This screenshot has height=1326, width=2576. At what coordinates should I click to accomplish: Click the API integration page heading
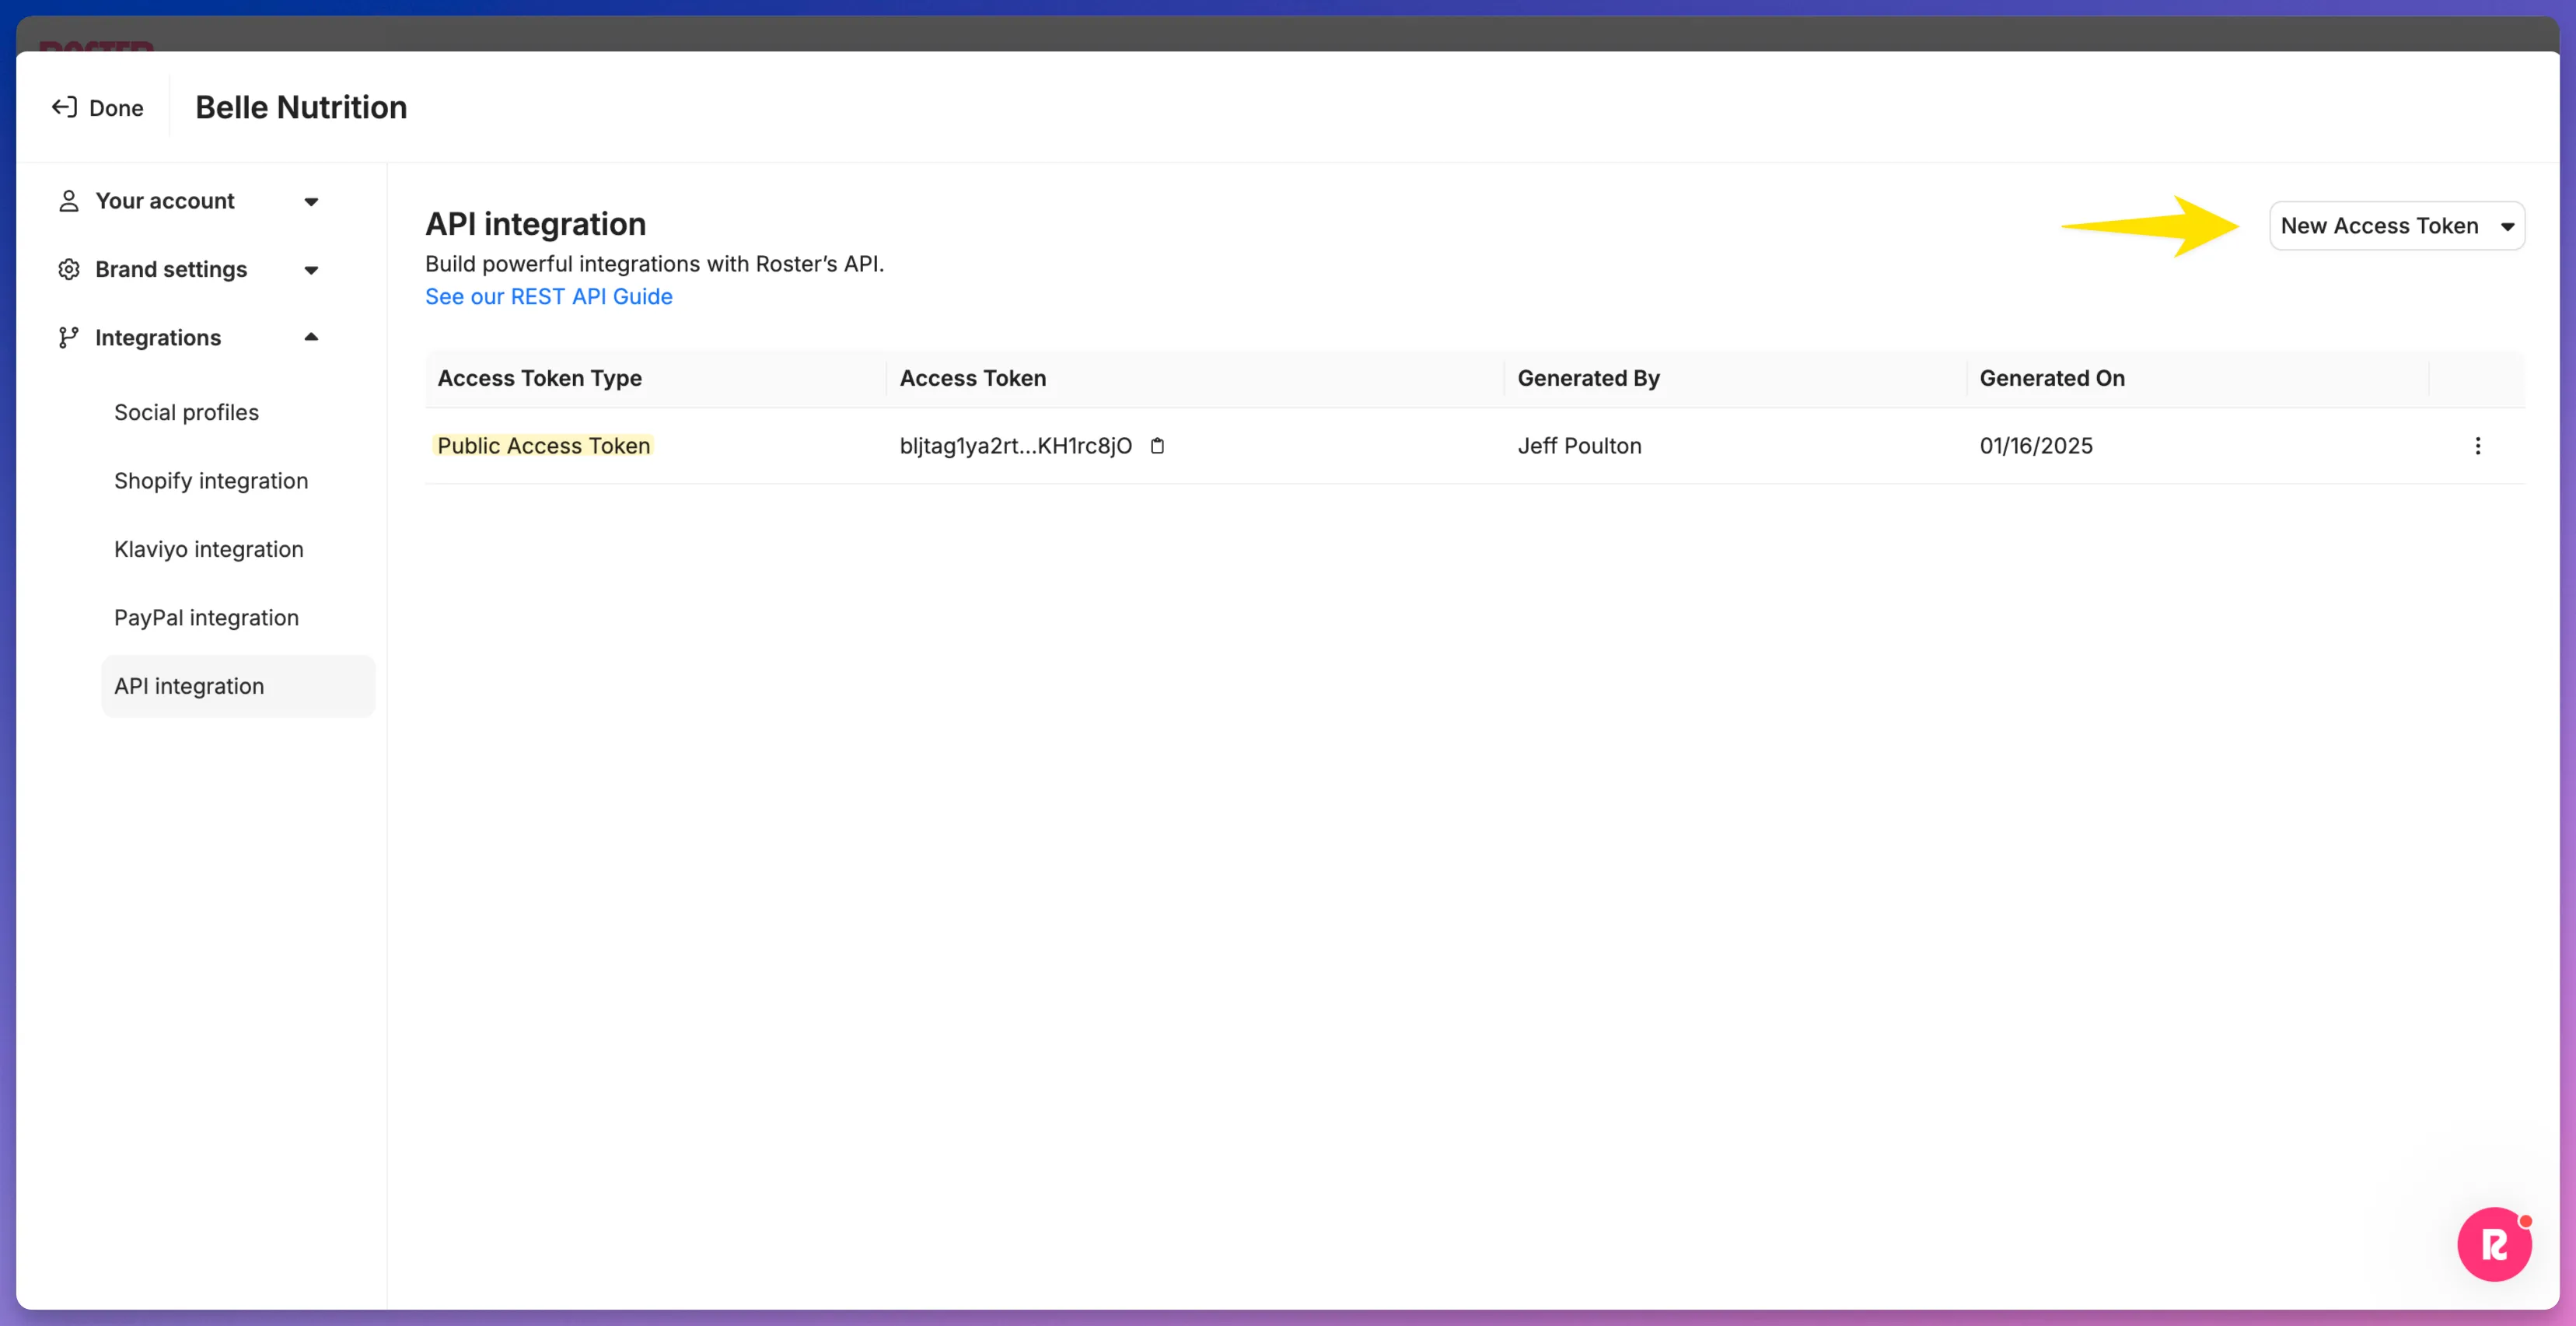535,224
